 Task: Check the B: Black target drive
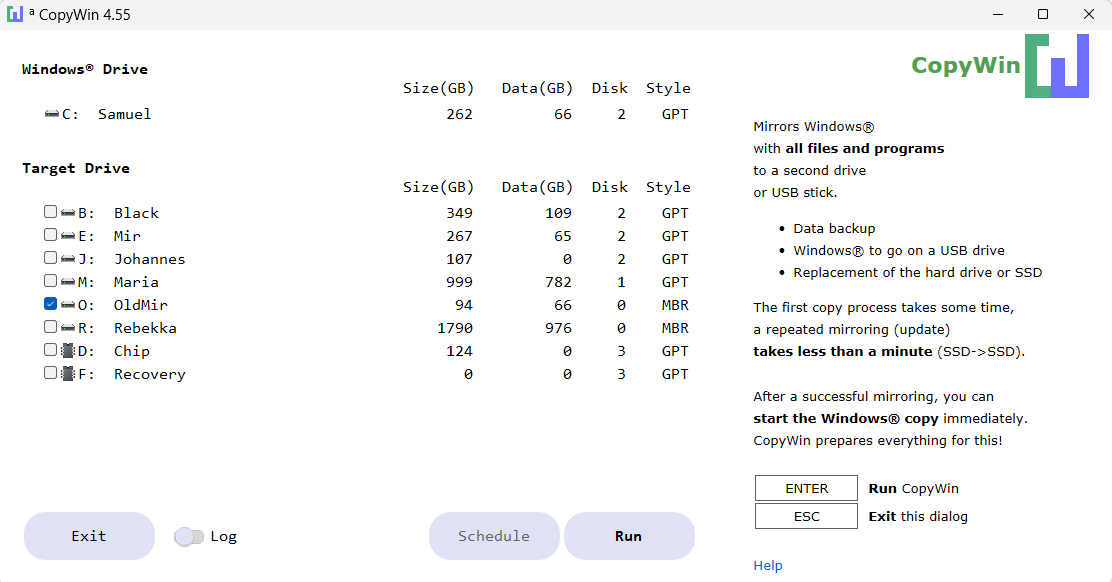50,211
